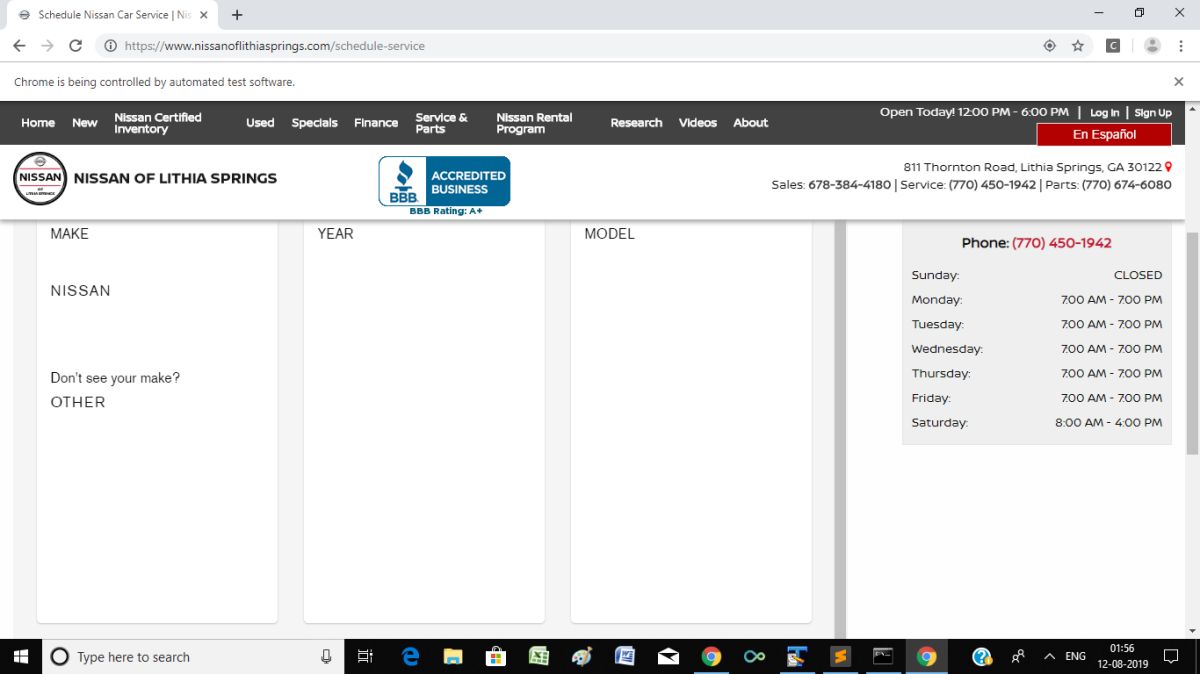Open the Chrome profile avatar icon
Image resolution: width=1200 pixels, height=674 pixels.
[x=1152, y=46]
